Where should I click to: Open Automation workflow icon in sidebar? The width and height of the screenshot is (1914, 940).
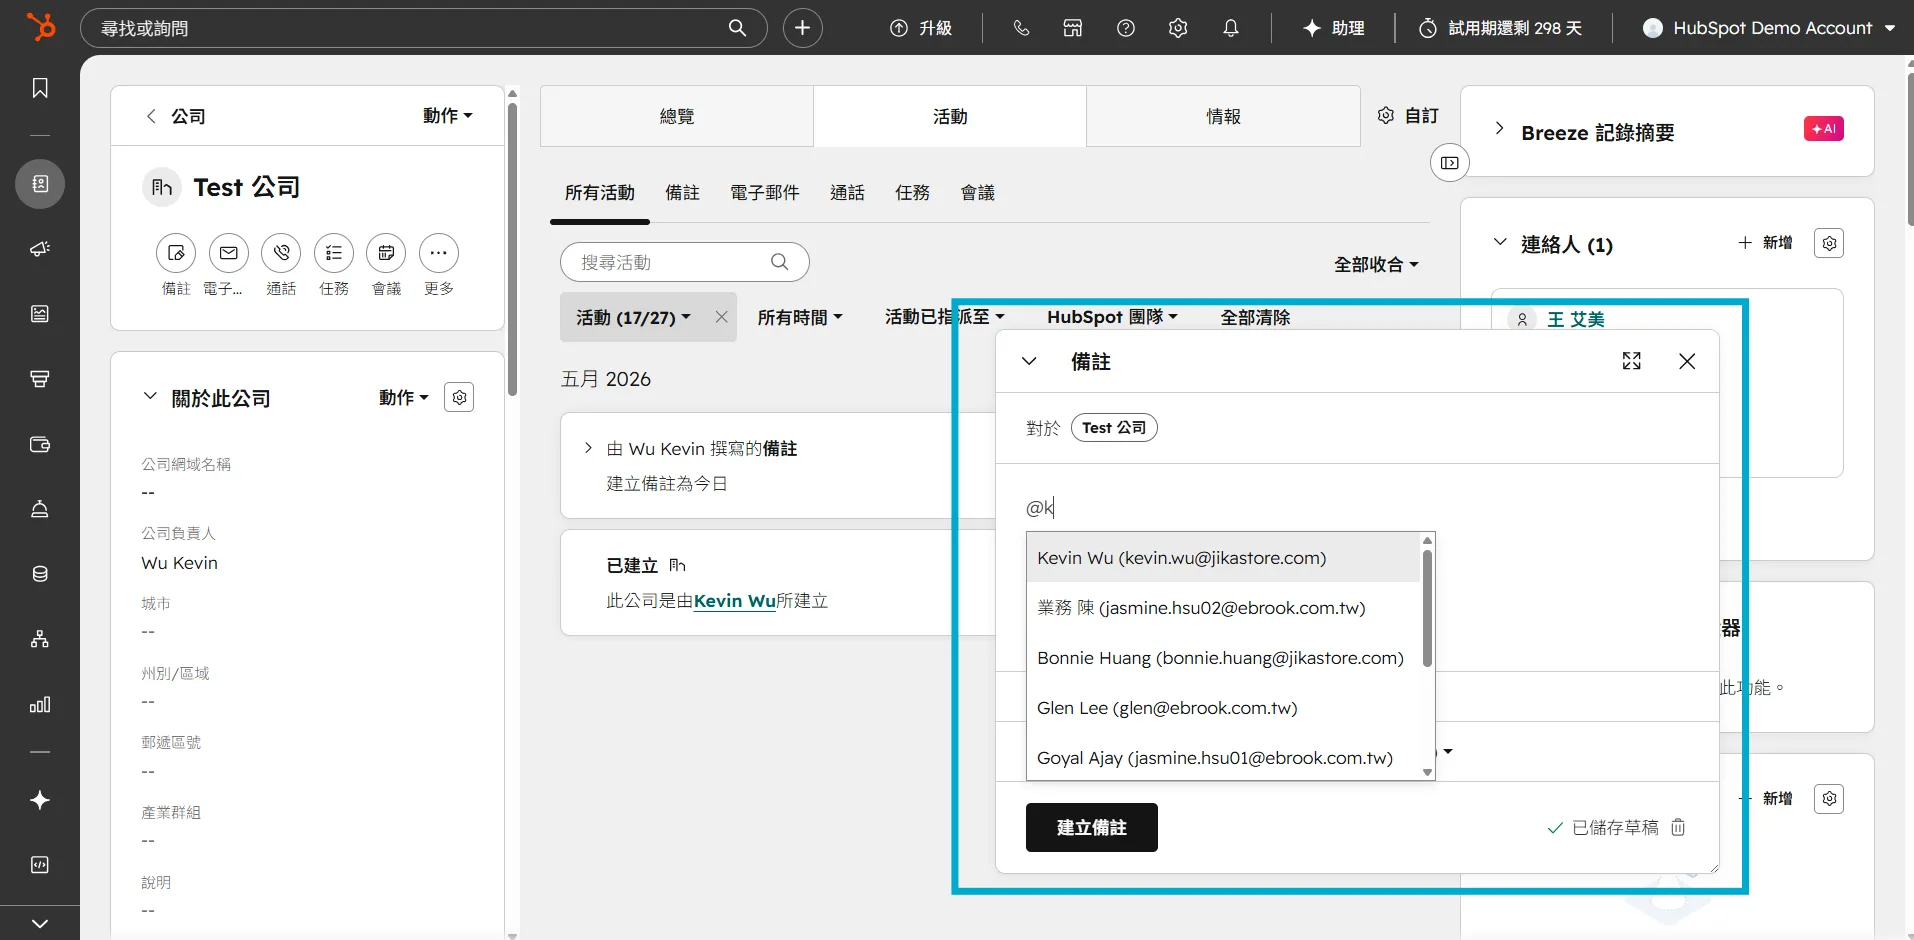pos(40,639)
